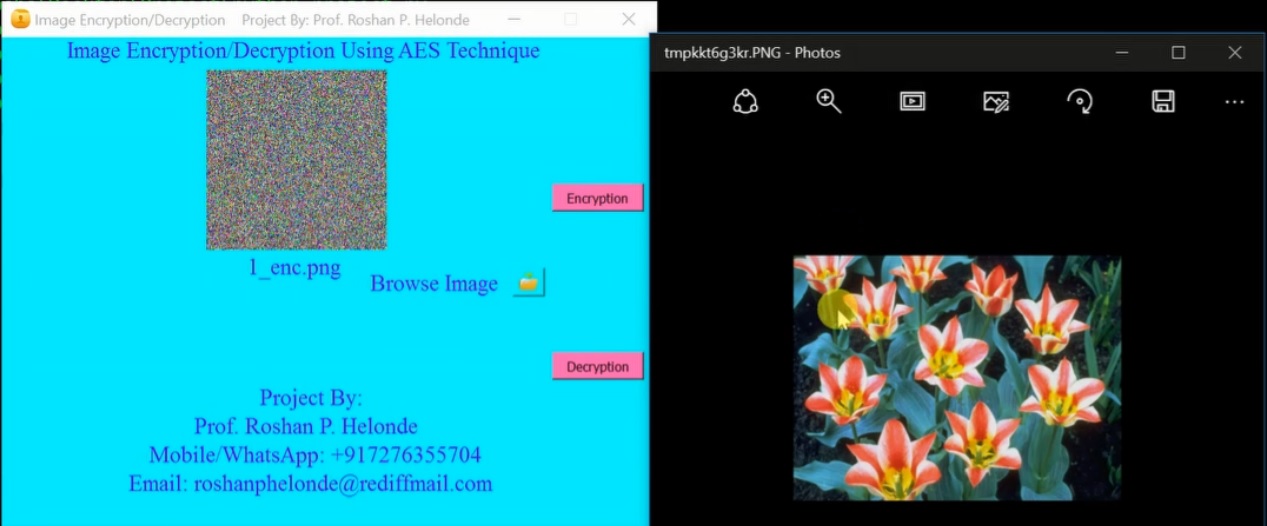
Task: Maximize the Photos window
Action: [x=1178, y=52]
